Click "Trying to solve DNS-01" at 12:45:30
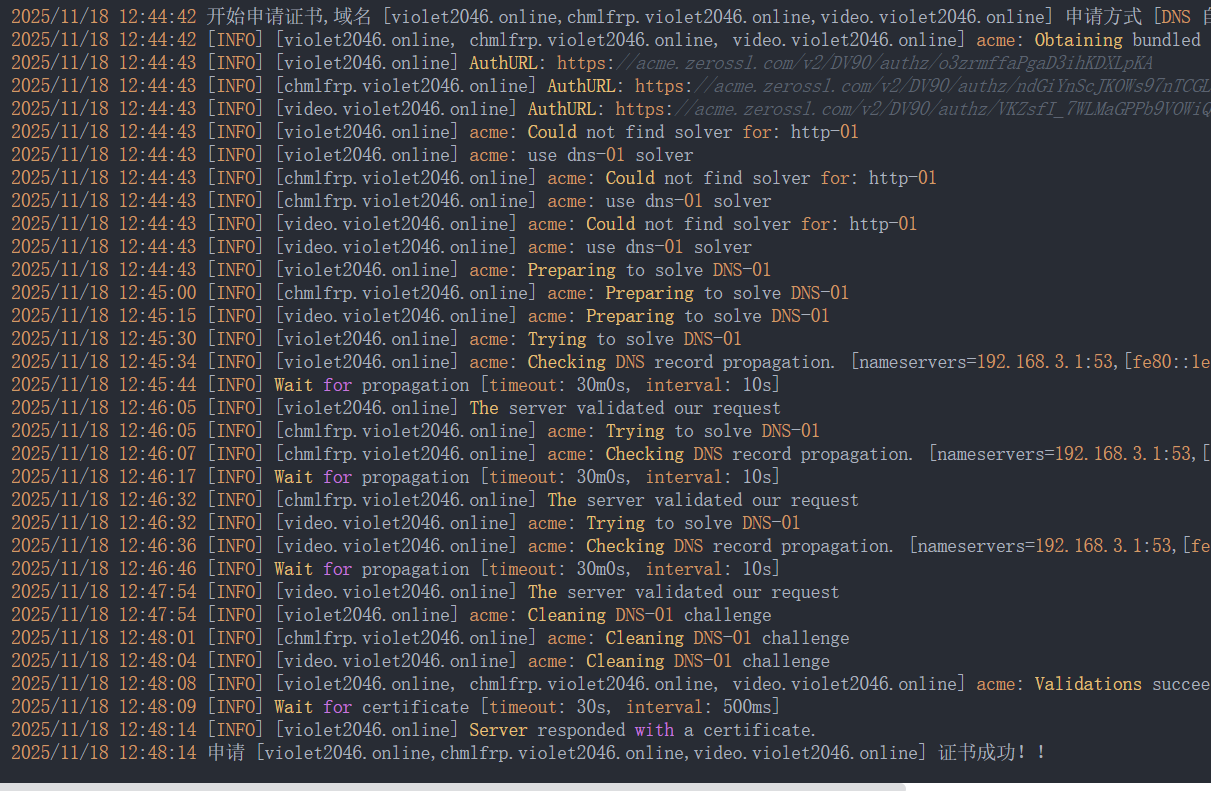The height and width of the screenshot is (791, 1219). tap(634, 339)
